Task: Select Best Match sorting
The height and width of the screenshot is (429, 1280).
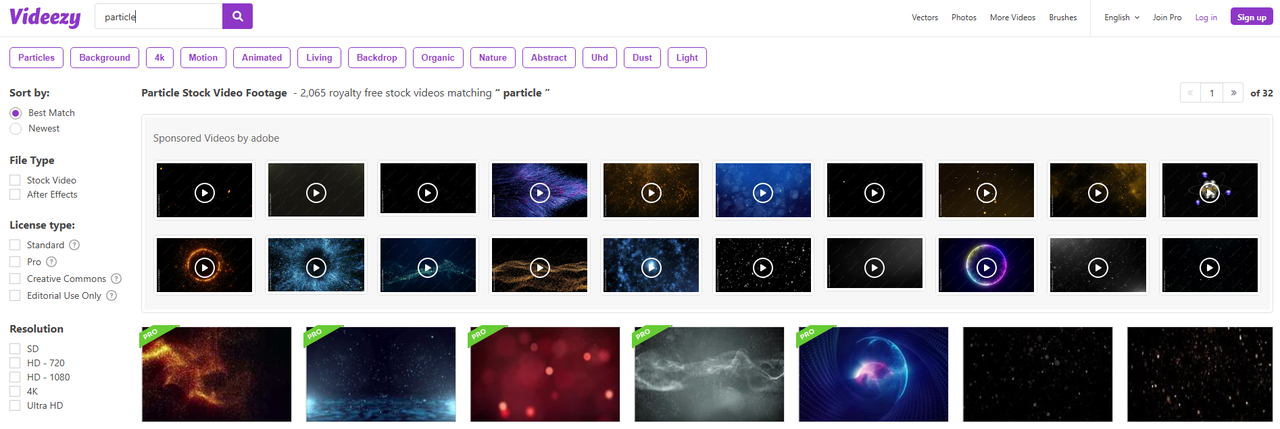Action: click(x=16, y=113)
